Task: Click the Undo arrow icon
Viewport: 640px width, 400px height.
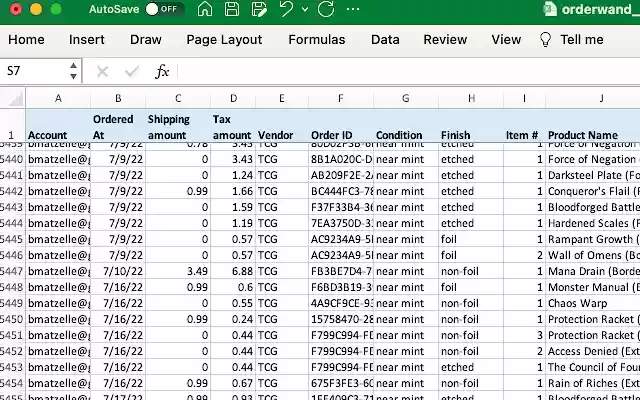Action: 285,9
